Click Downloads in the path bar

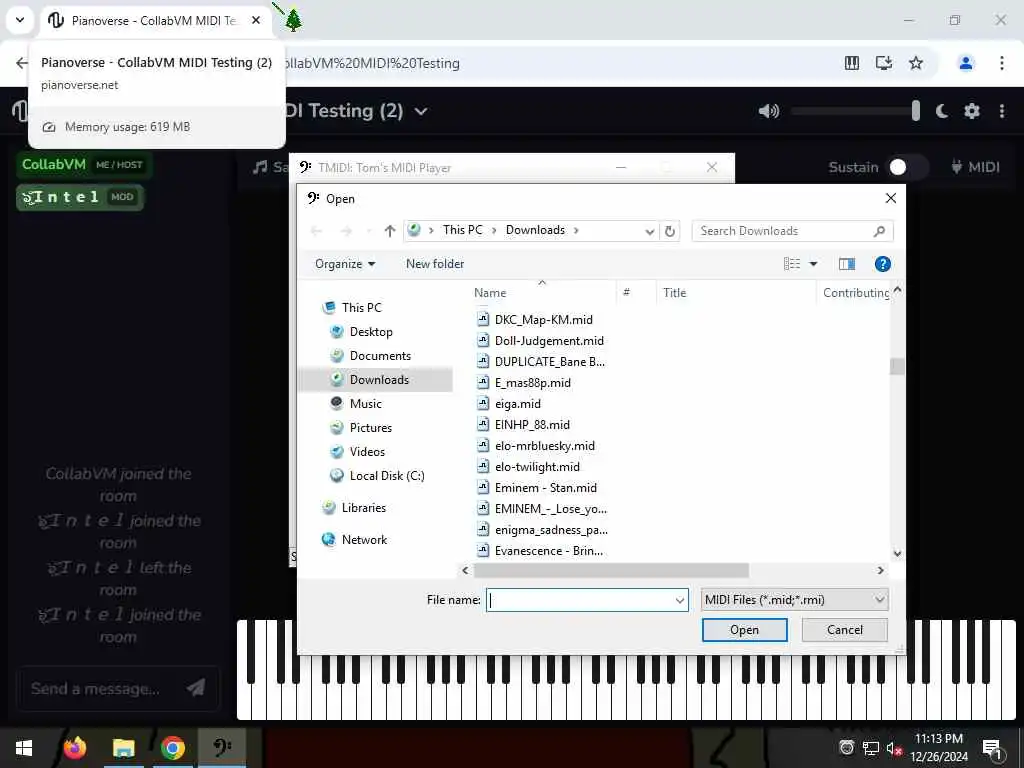[x=535, y=230]
